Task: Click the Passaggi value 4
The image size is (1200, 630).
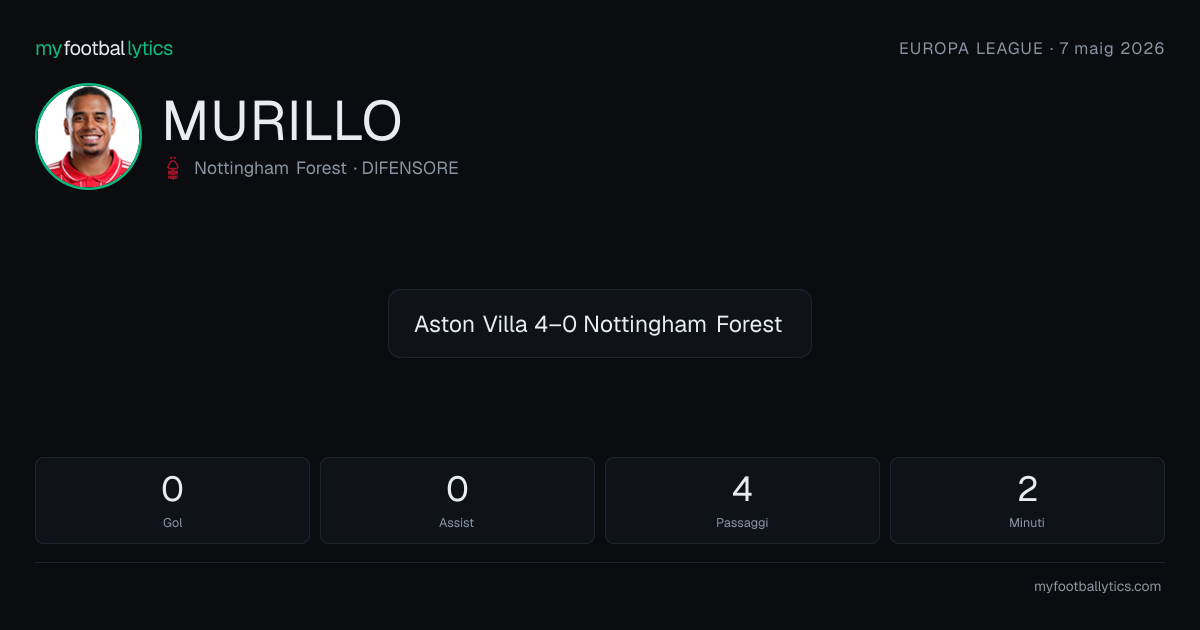Action: coord(742,489)
